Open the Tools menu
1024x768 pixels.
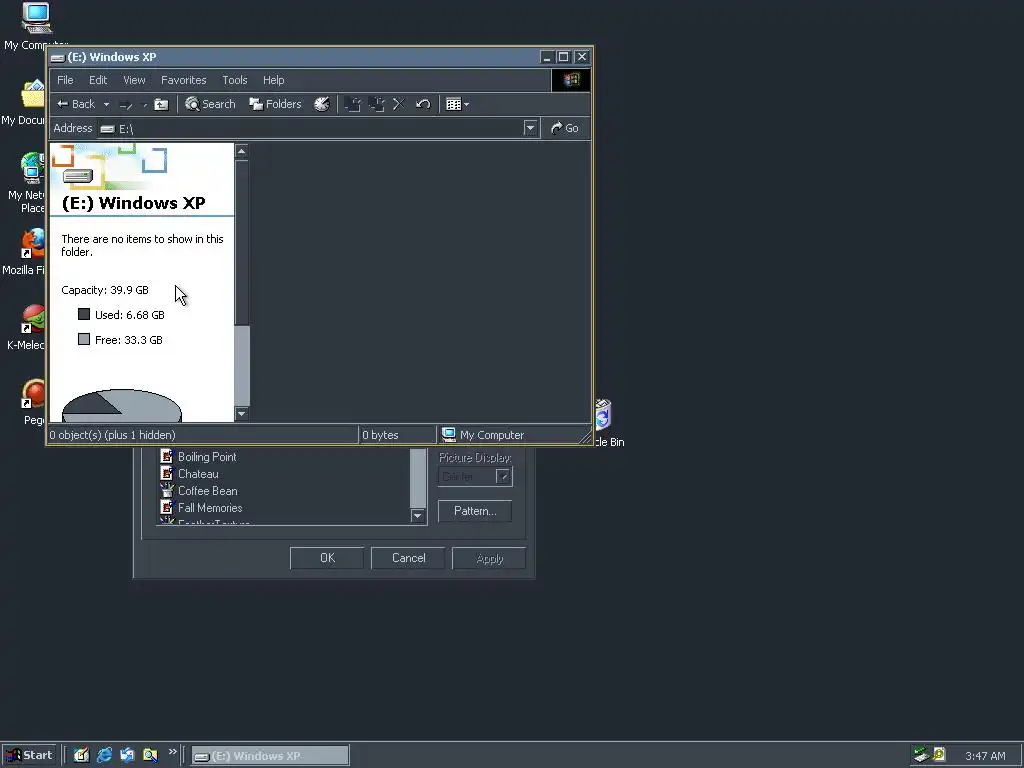point(234,80)
